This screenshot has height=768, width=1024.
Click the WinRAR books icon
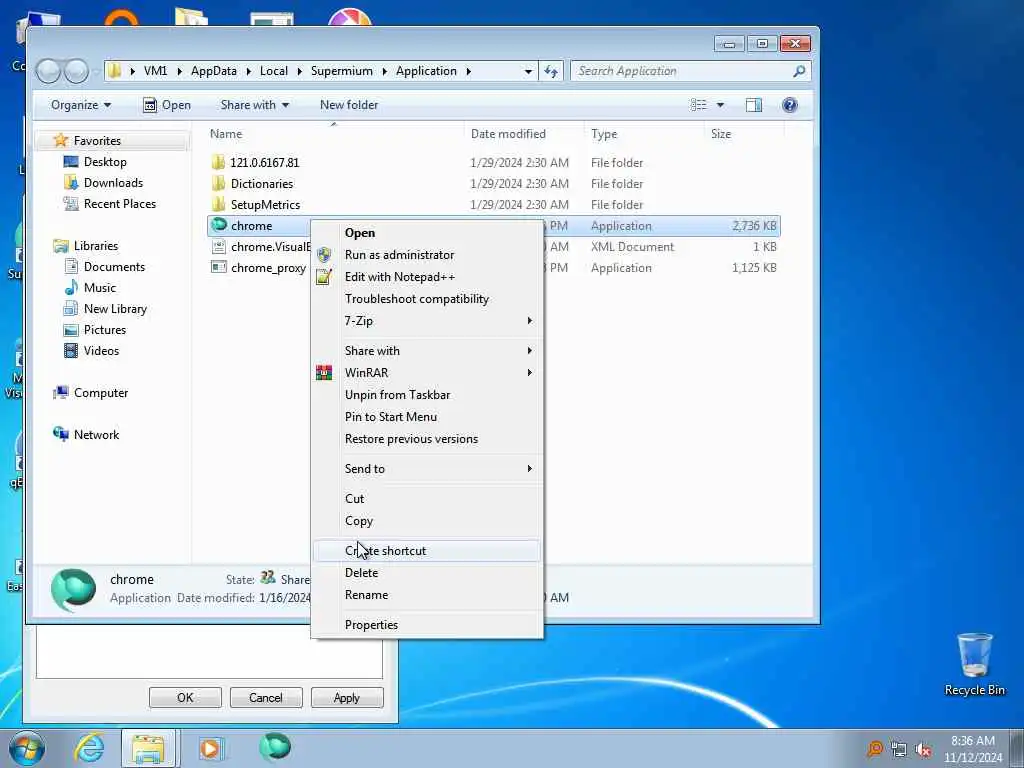tap(324, 373)
